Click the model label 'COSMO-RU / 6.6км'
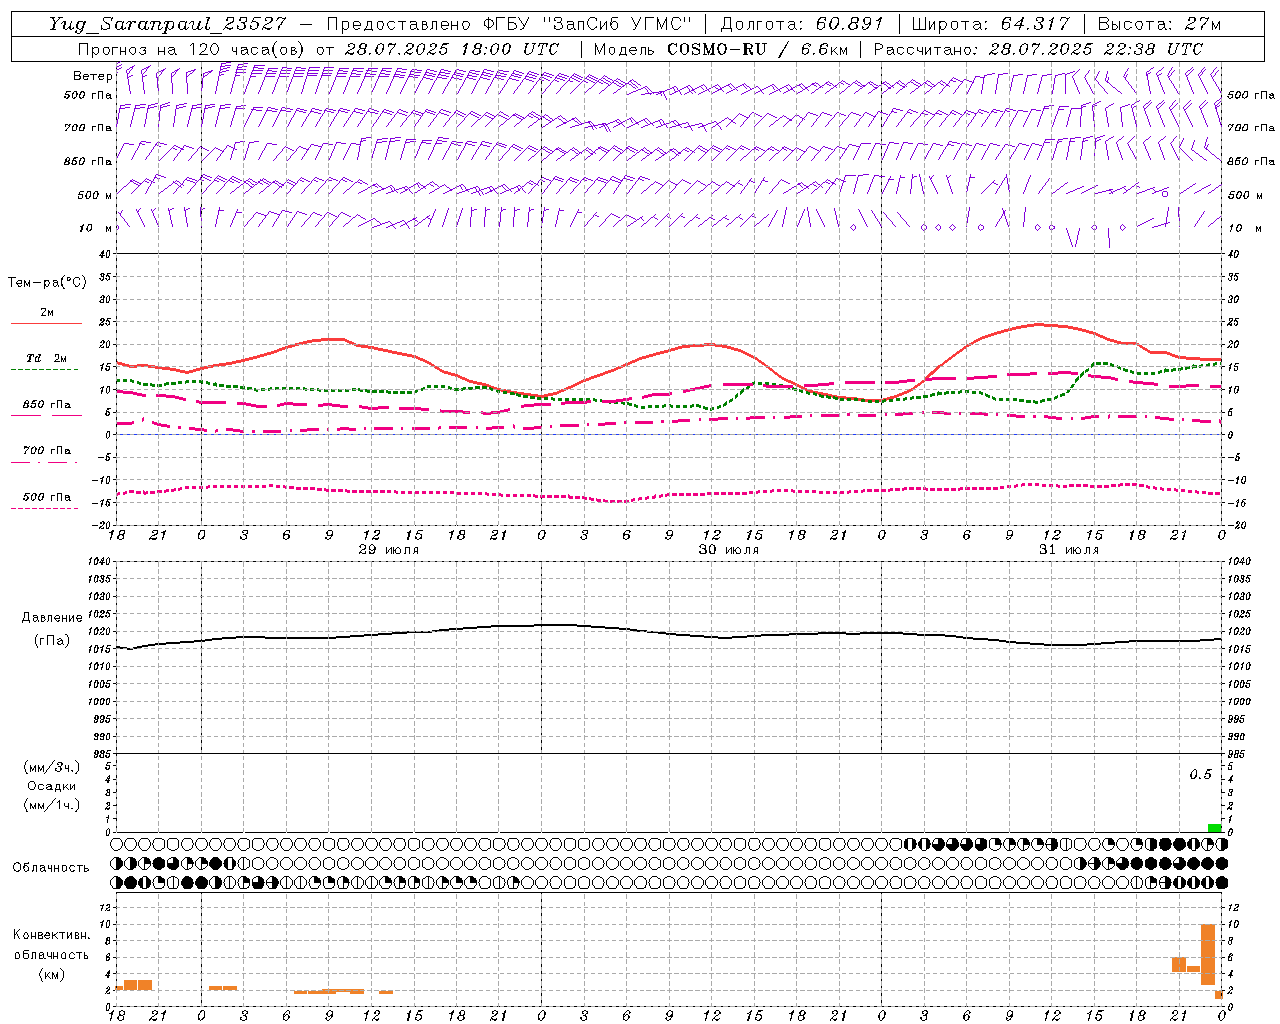Screen dimensions: 1280x1024 757,49
